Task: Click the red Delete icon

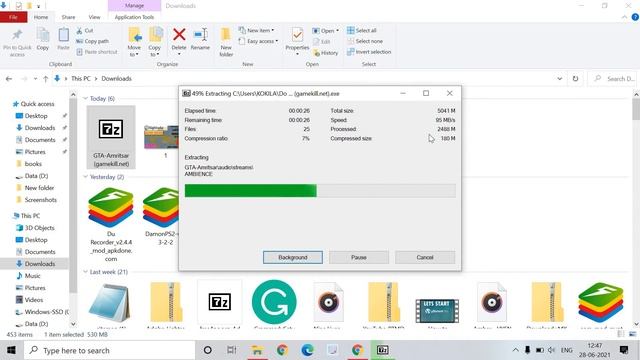Action: (x=179, y=35)
